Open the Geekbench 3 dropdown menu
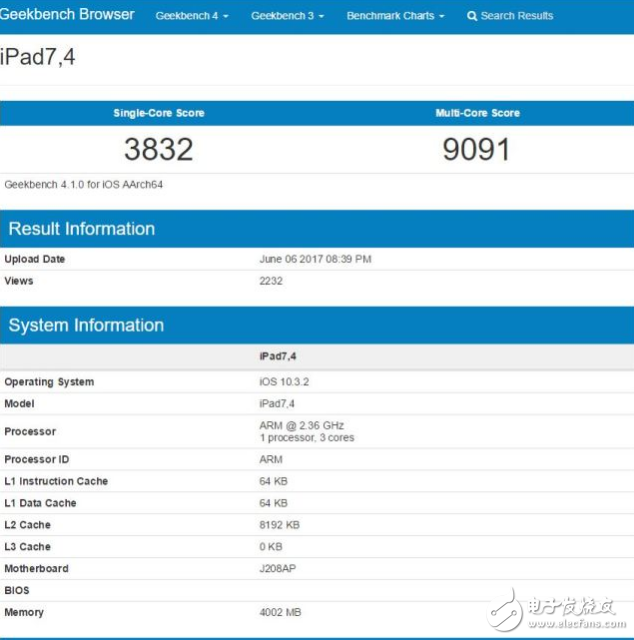Viewport: 634px width, 640px height. click(287, 16)
